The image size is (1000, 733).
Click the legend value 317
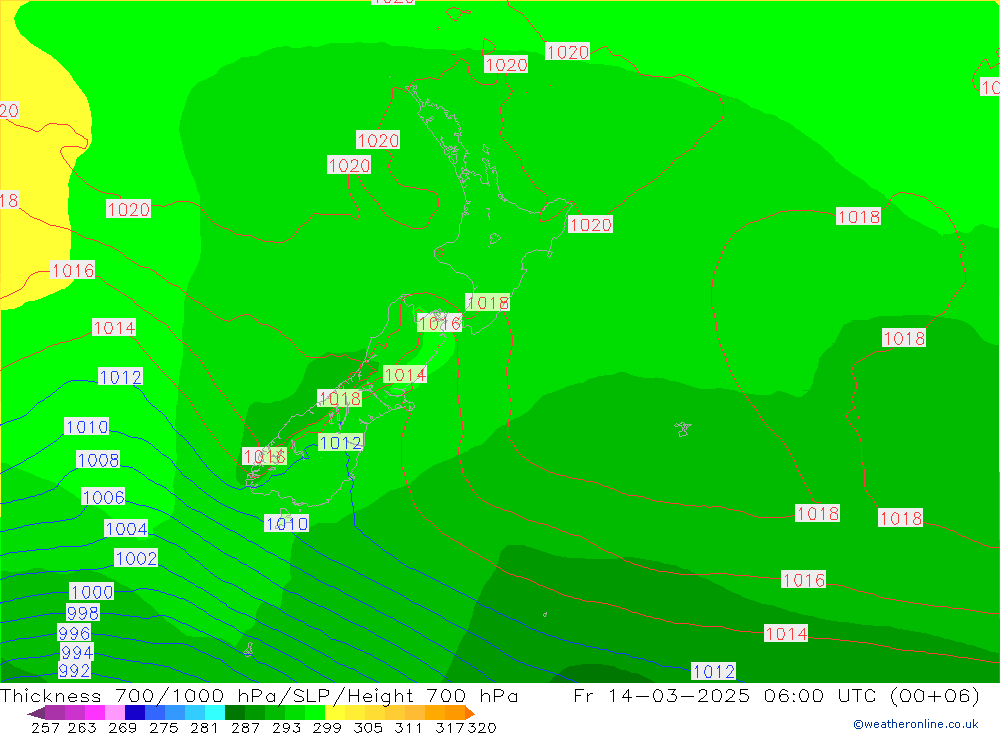pos(450,727)
